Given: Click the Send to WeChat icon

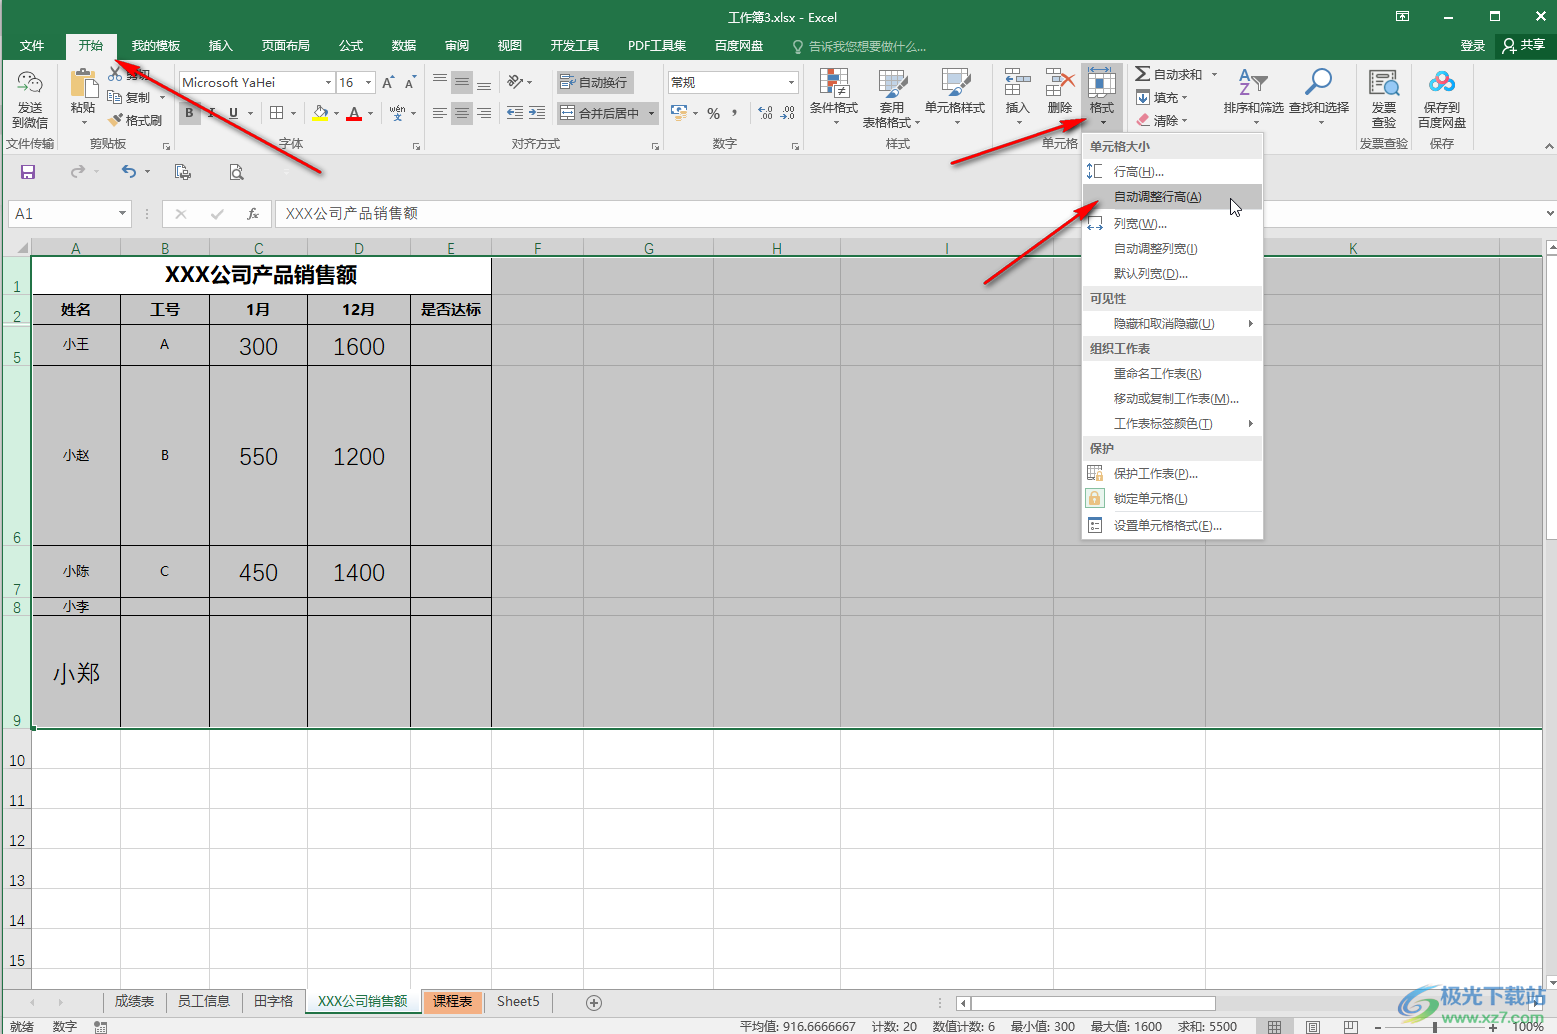Looking at the screenshot, I should point(30,85).
